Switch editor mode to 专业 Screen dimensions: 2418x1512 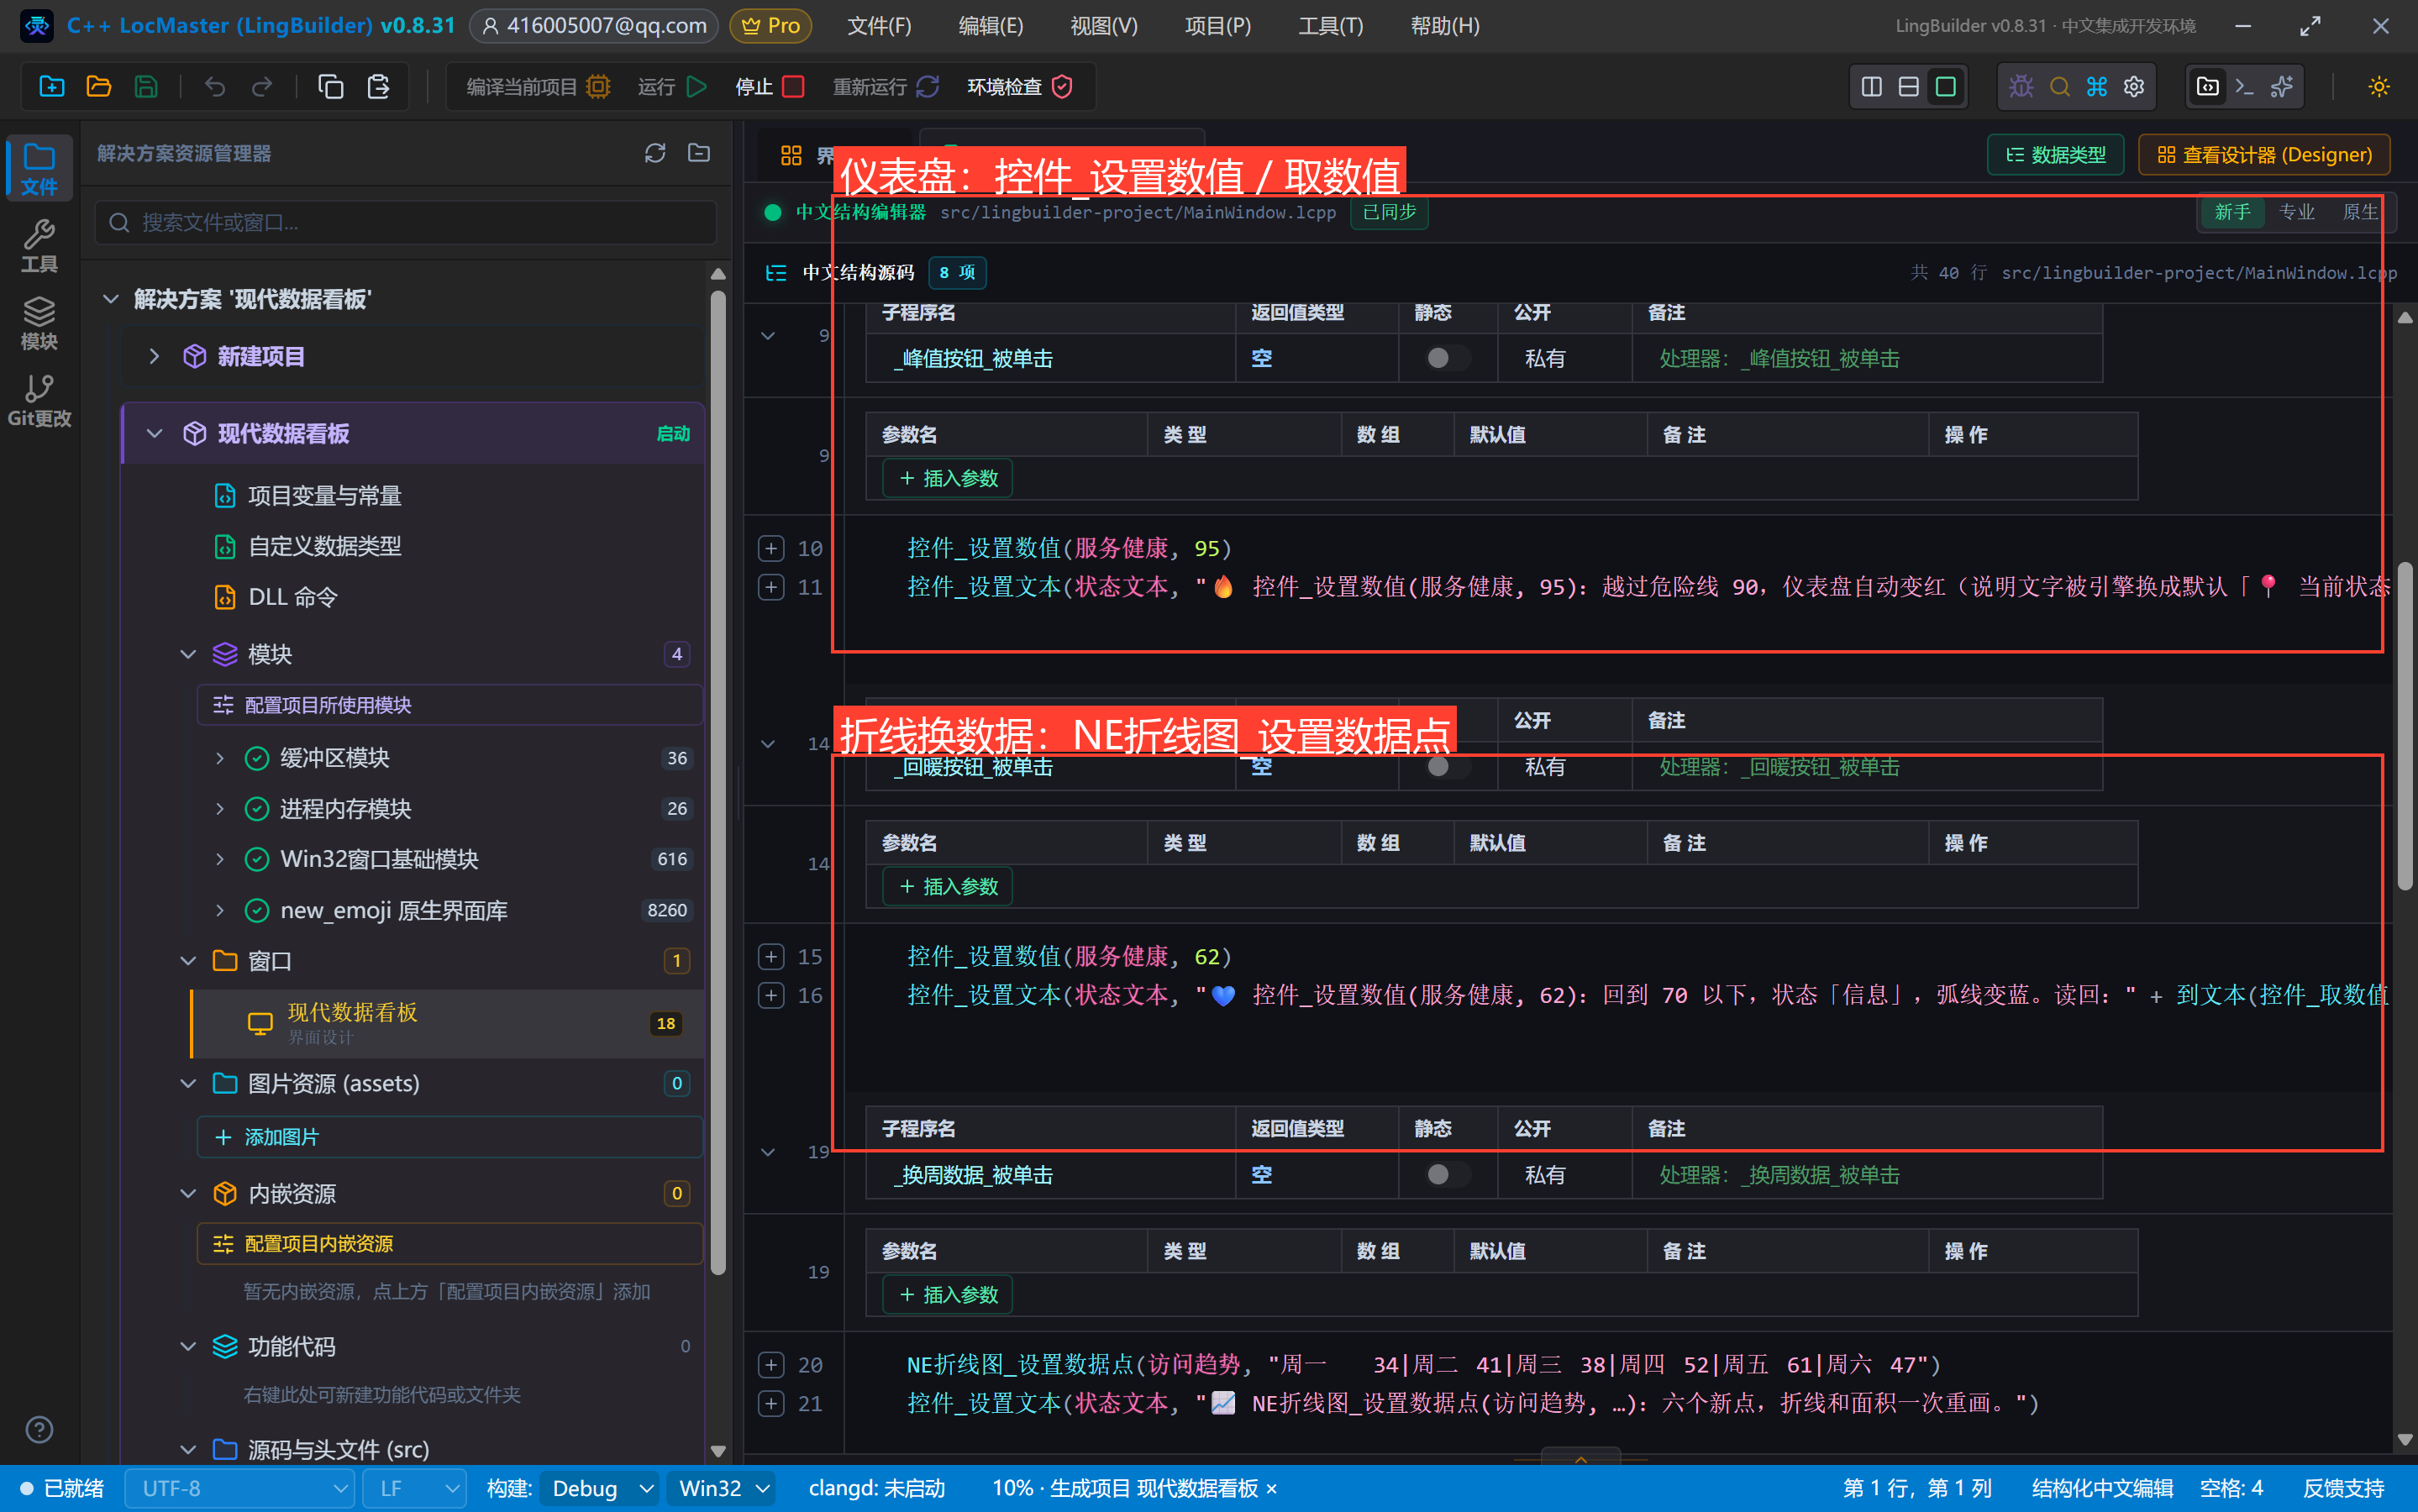2296,212
